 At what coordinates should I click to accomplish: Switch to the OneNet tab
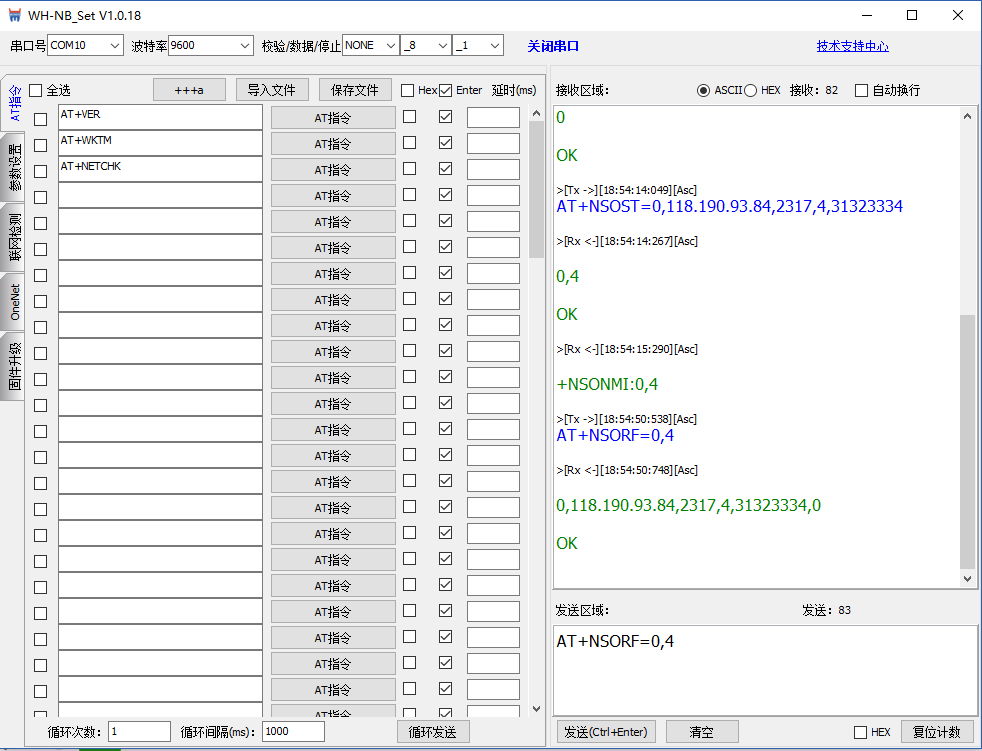14,302
